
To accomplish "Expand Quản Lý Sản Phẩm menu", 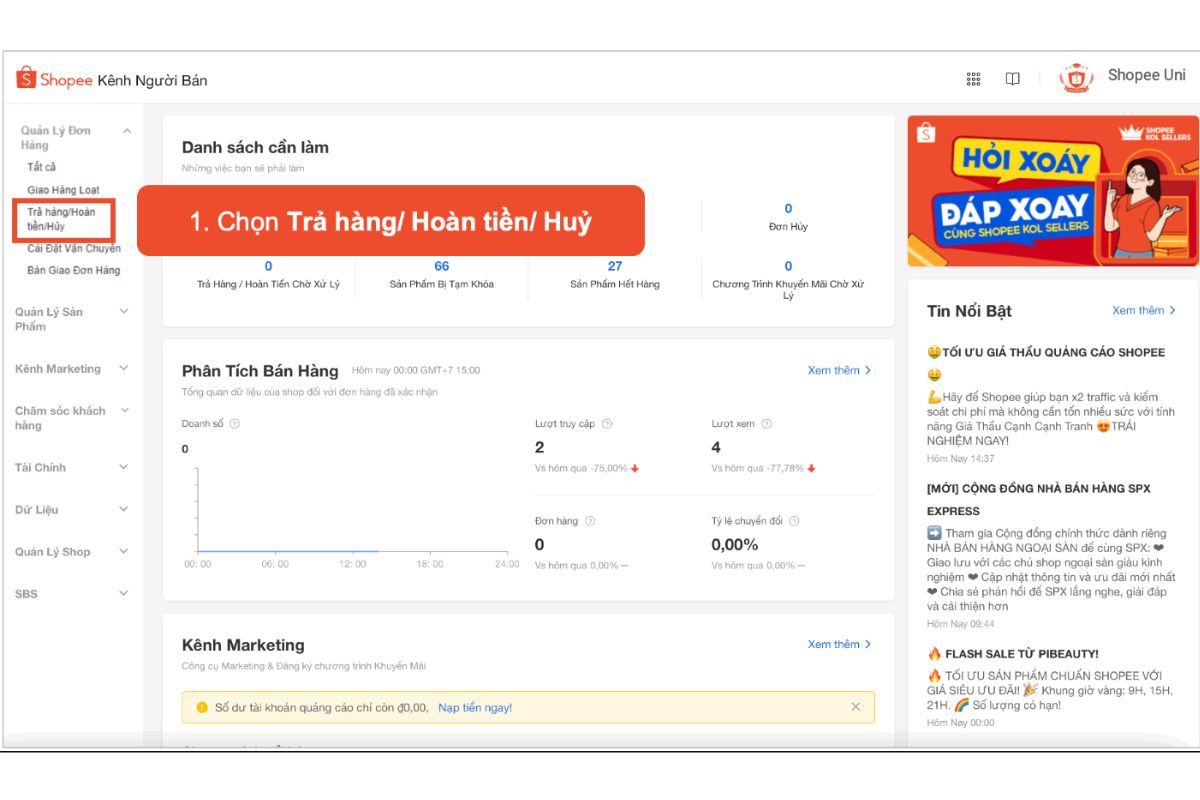I will (x=124, y=312).
